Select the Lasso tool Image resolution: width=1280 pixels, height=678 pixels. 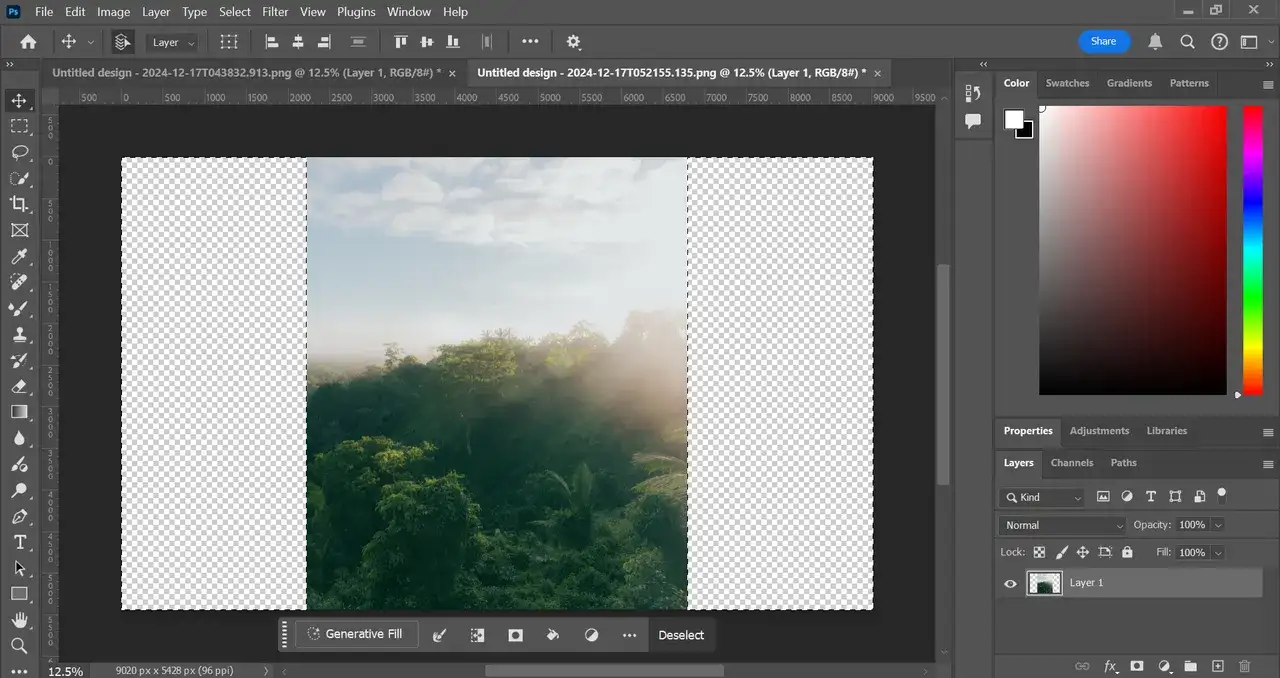coord(19,152)
